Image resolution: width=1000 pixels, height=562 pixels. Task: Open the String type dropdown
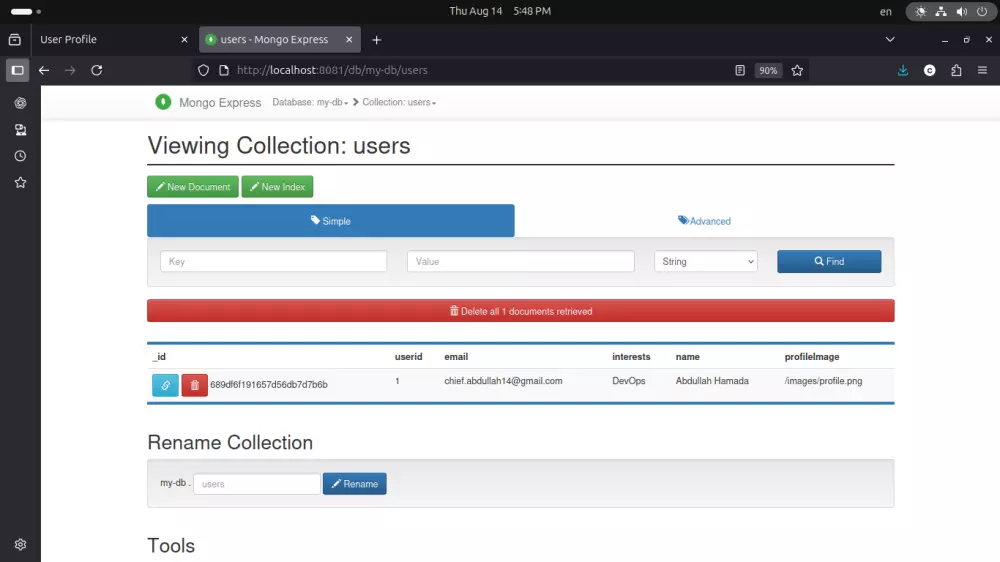[x=706, y=262]
